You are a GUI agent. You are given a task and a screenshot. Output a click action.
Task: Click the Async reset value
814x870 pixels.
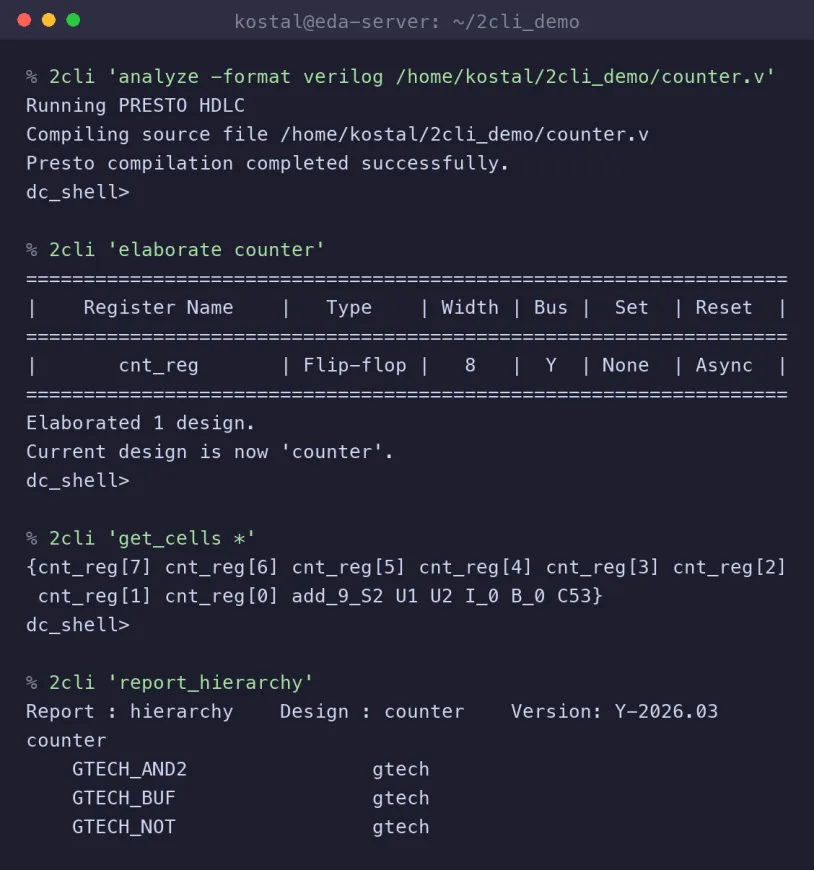(x=724, y=365)
